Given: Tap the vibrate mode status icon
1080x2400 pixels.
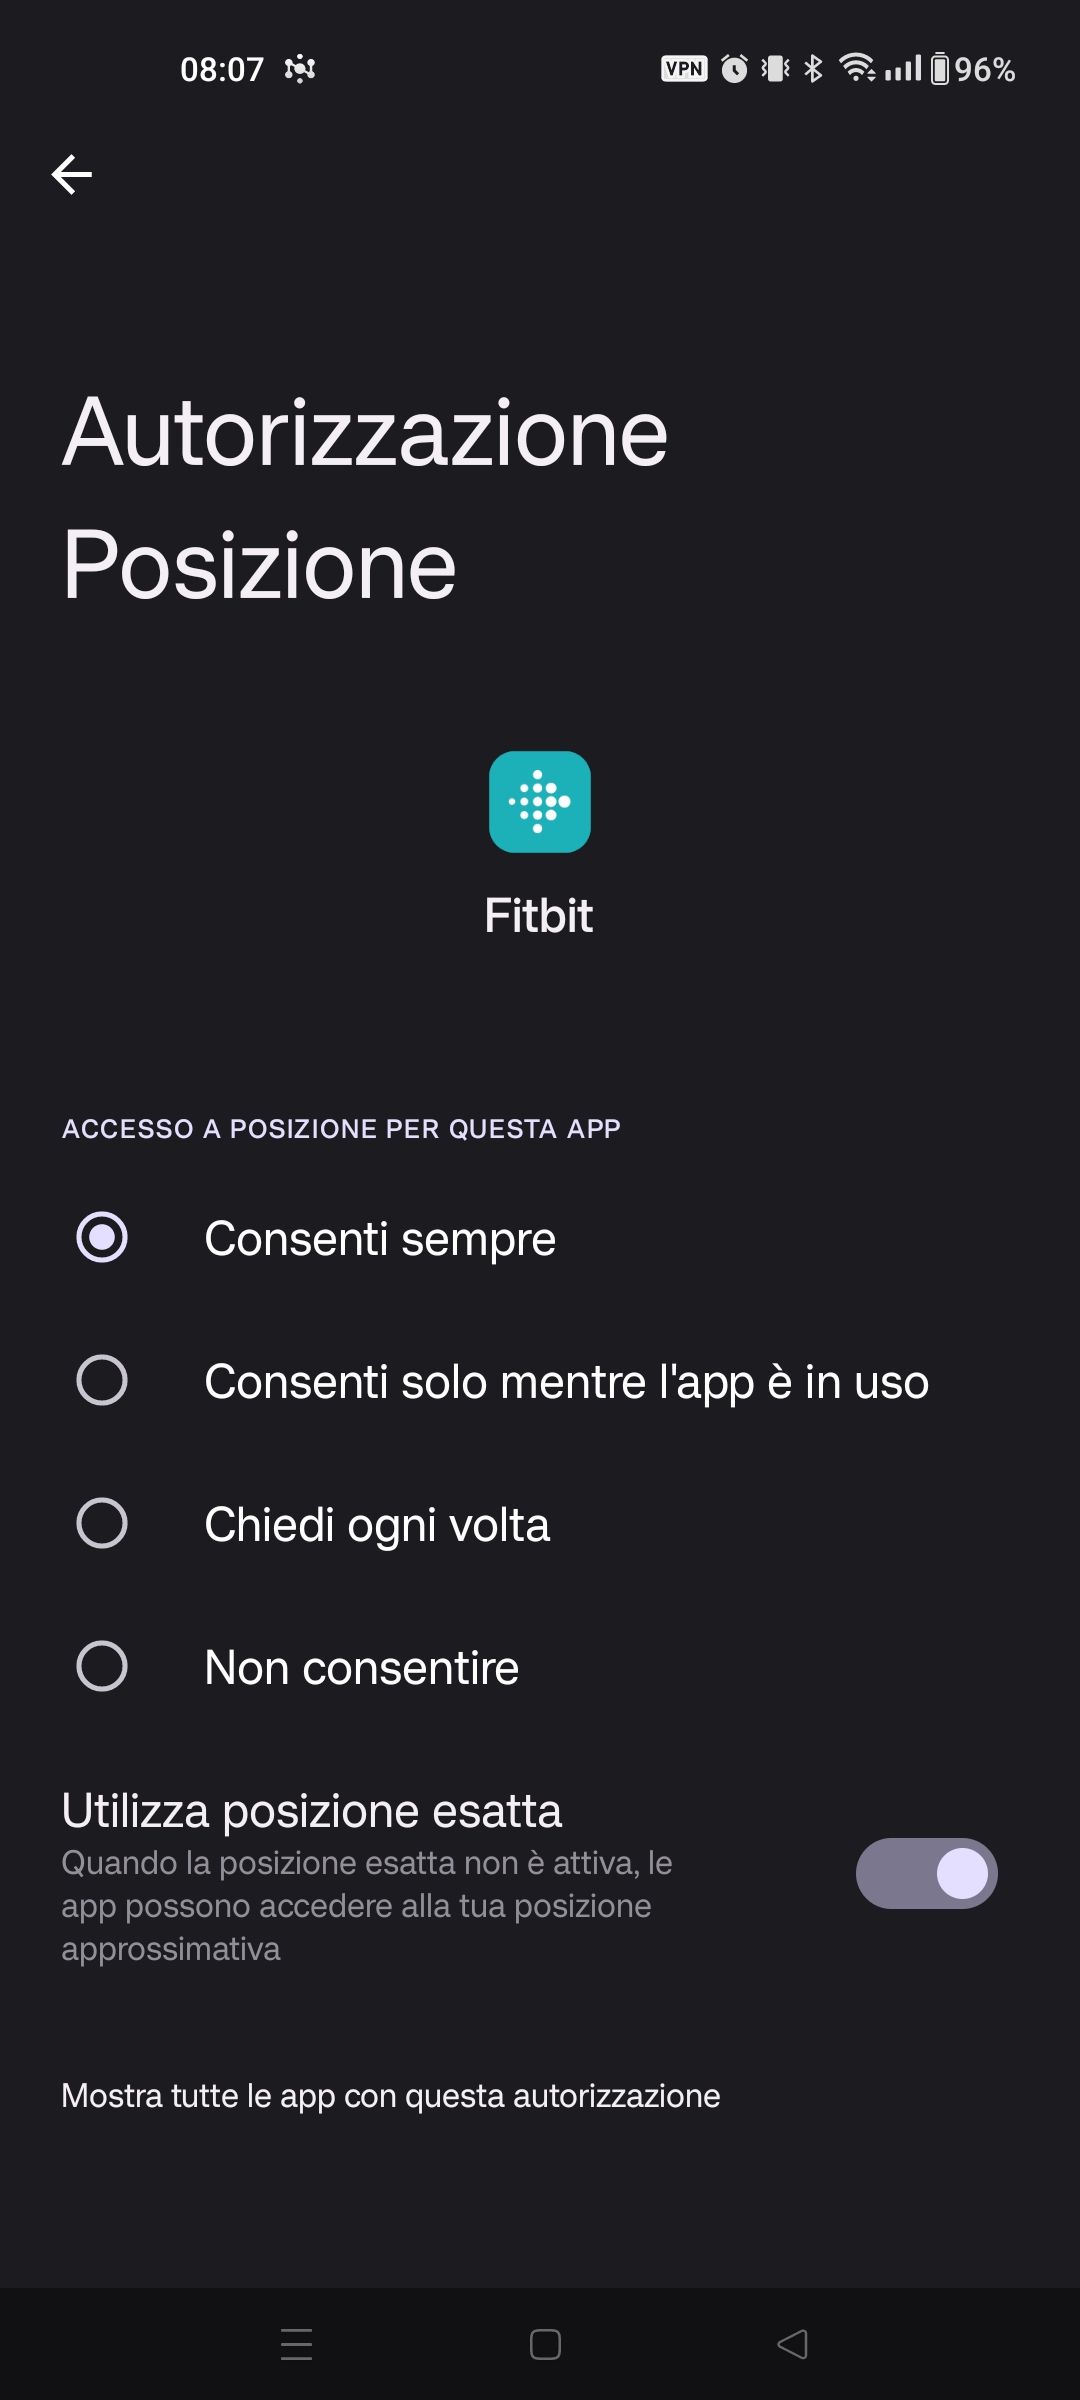Looking at the screenshot, I should [775, 69].
